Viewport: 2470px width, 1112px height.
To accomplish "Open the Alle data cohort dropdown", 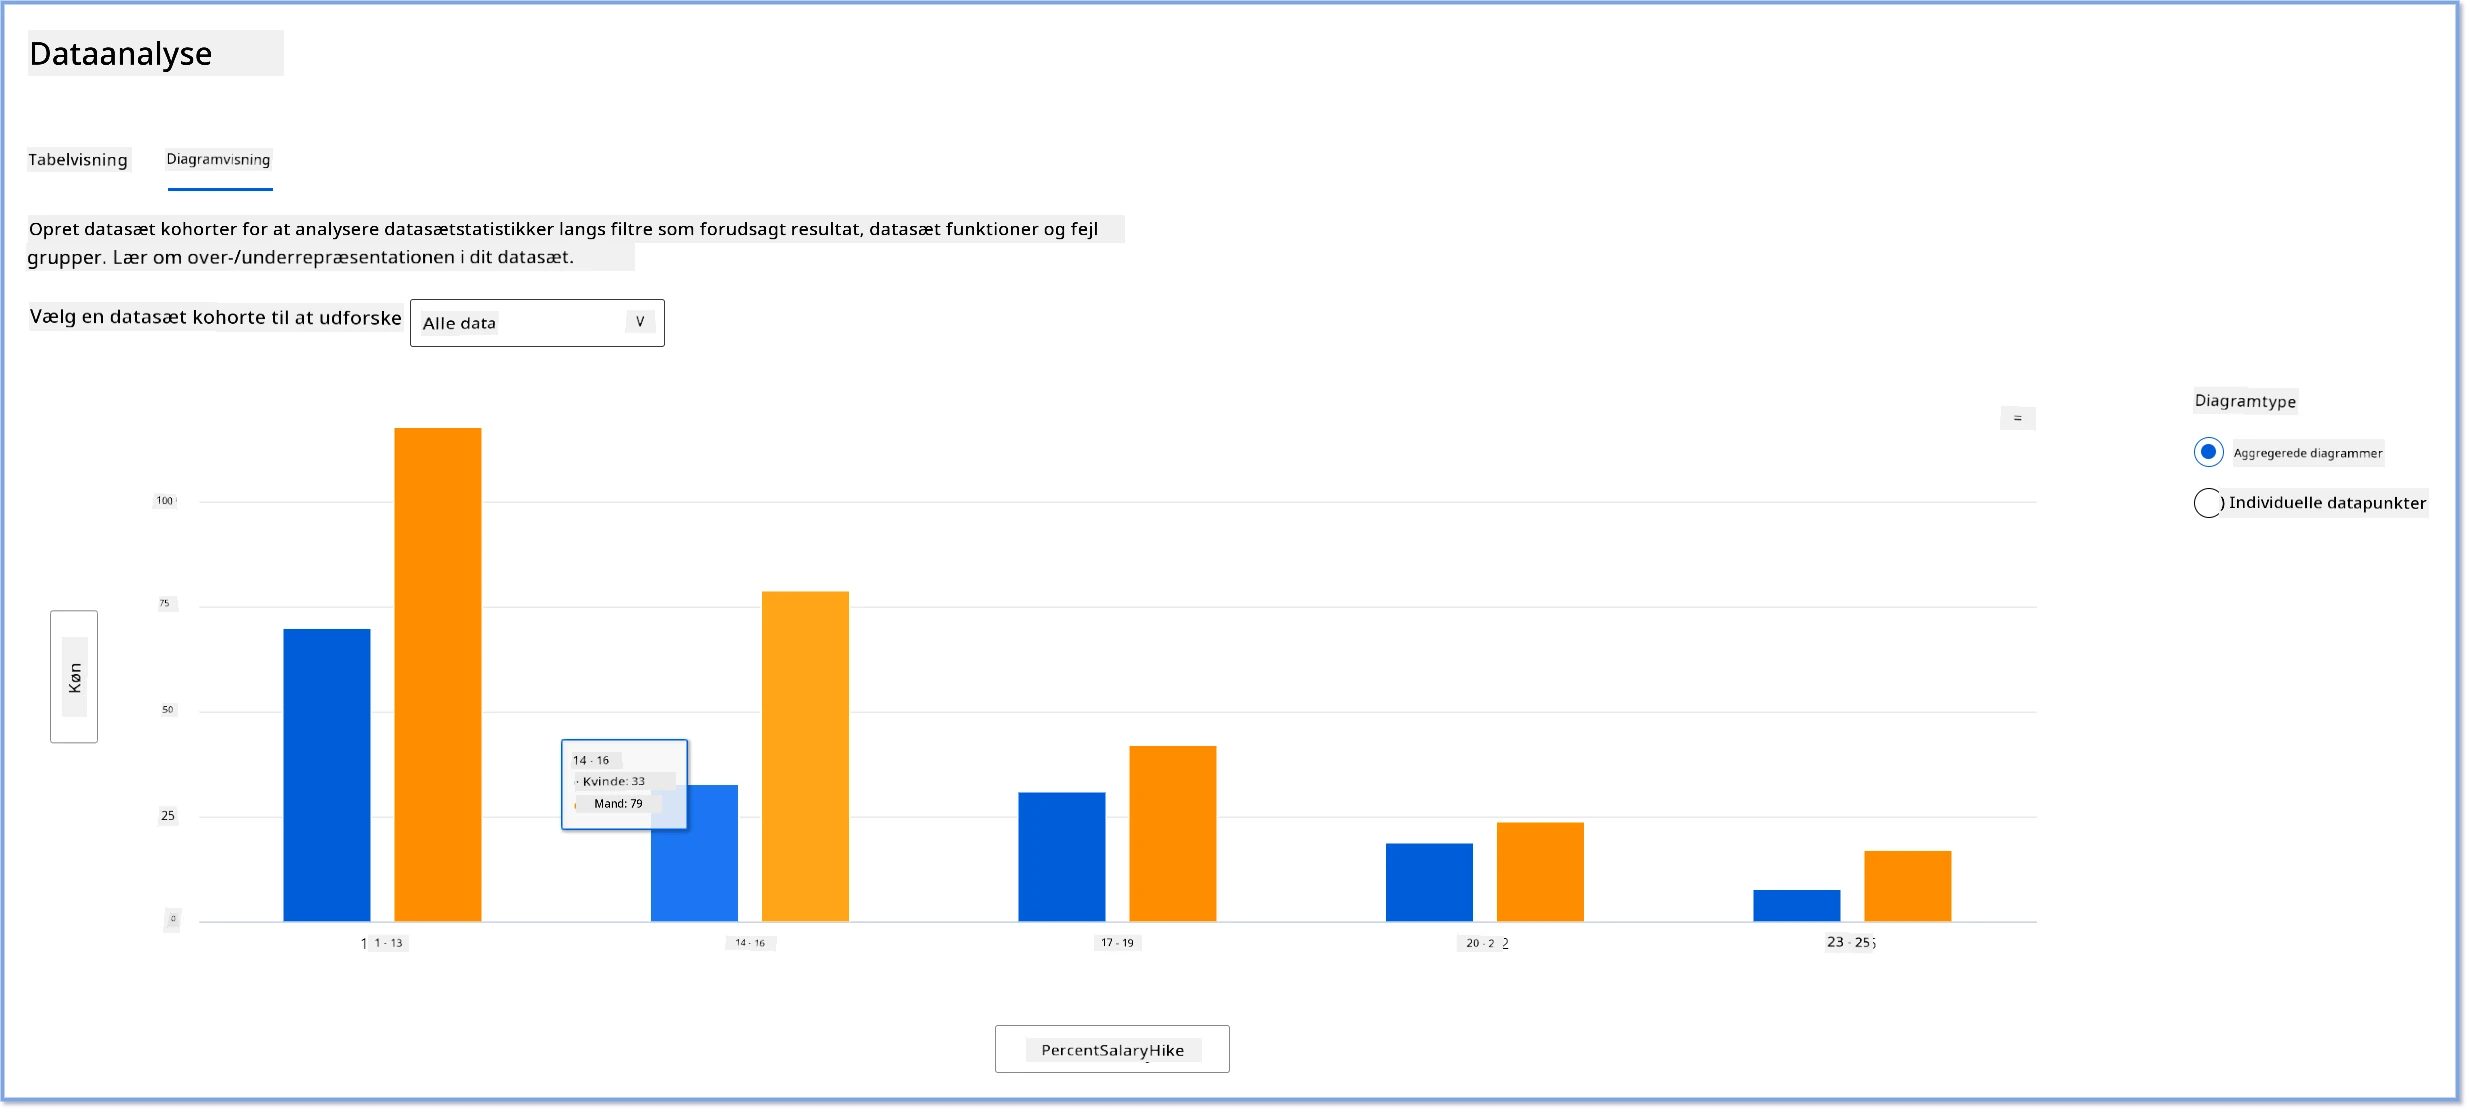I will click(537, 323).
